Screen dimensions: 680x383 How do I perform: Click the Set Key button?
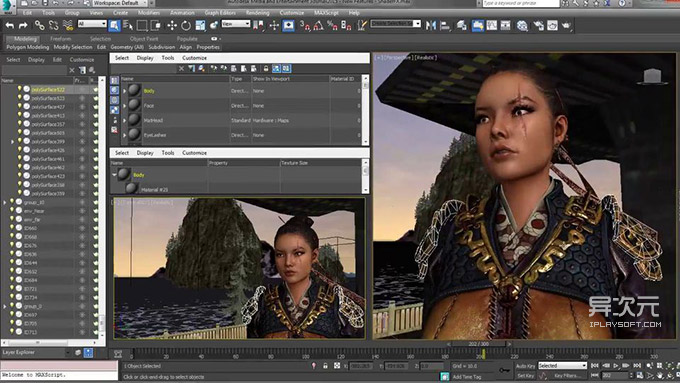pos(525,376)
